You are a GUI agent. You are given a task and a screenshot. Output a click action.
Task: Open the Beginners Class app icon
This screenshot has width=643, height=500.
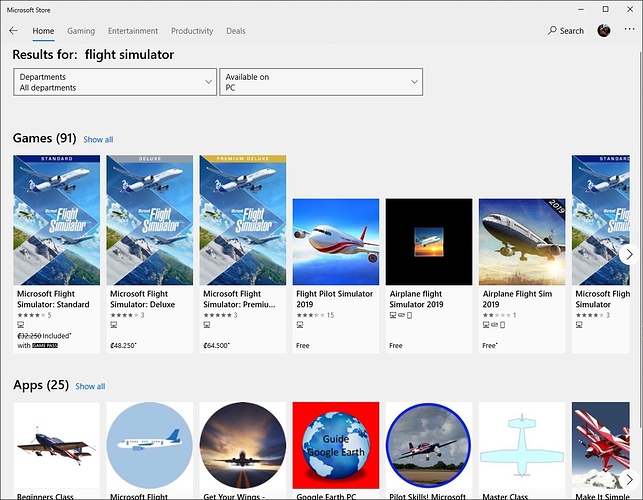pyautogui.click(x=57, y=445)
